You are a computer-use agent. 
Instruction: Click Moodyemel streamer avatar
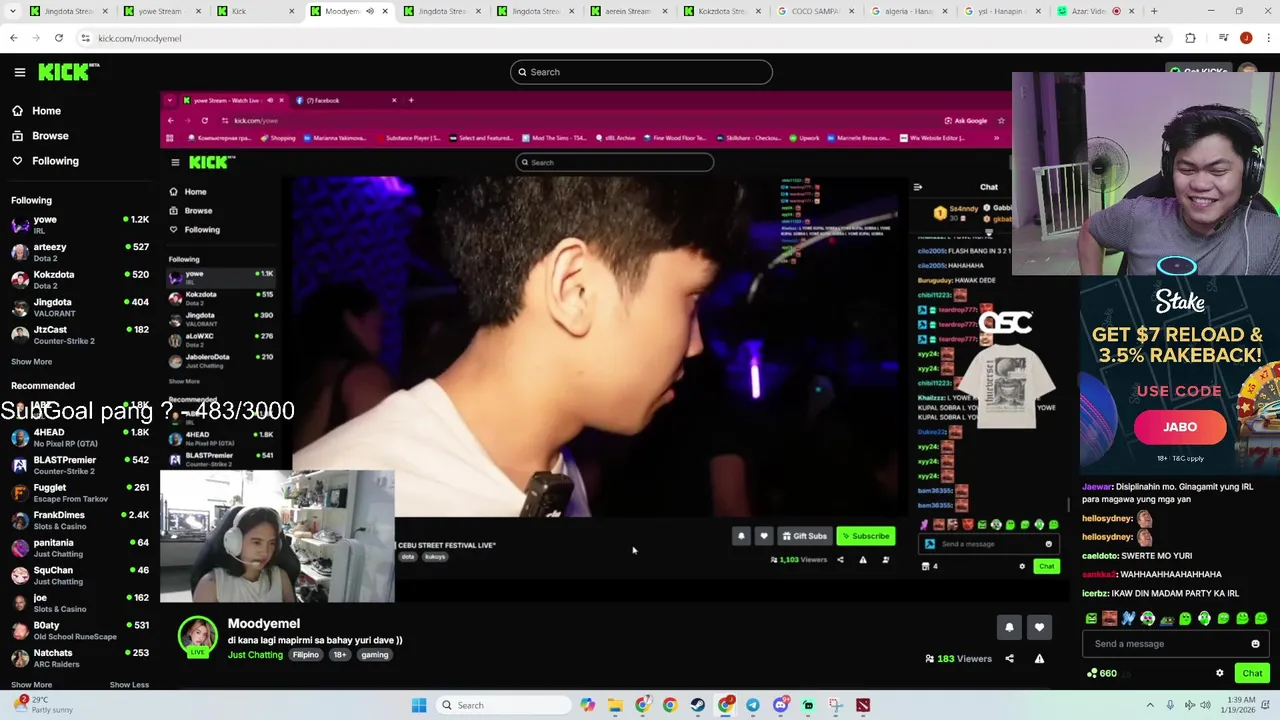click(198, 636)
